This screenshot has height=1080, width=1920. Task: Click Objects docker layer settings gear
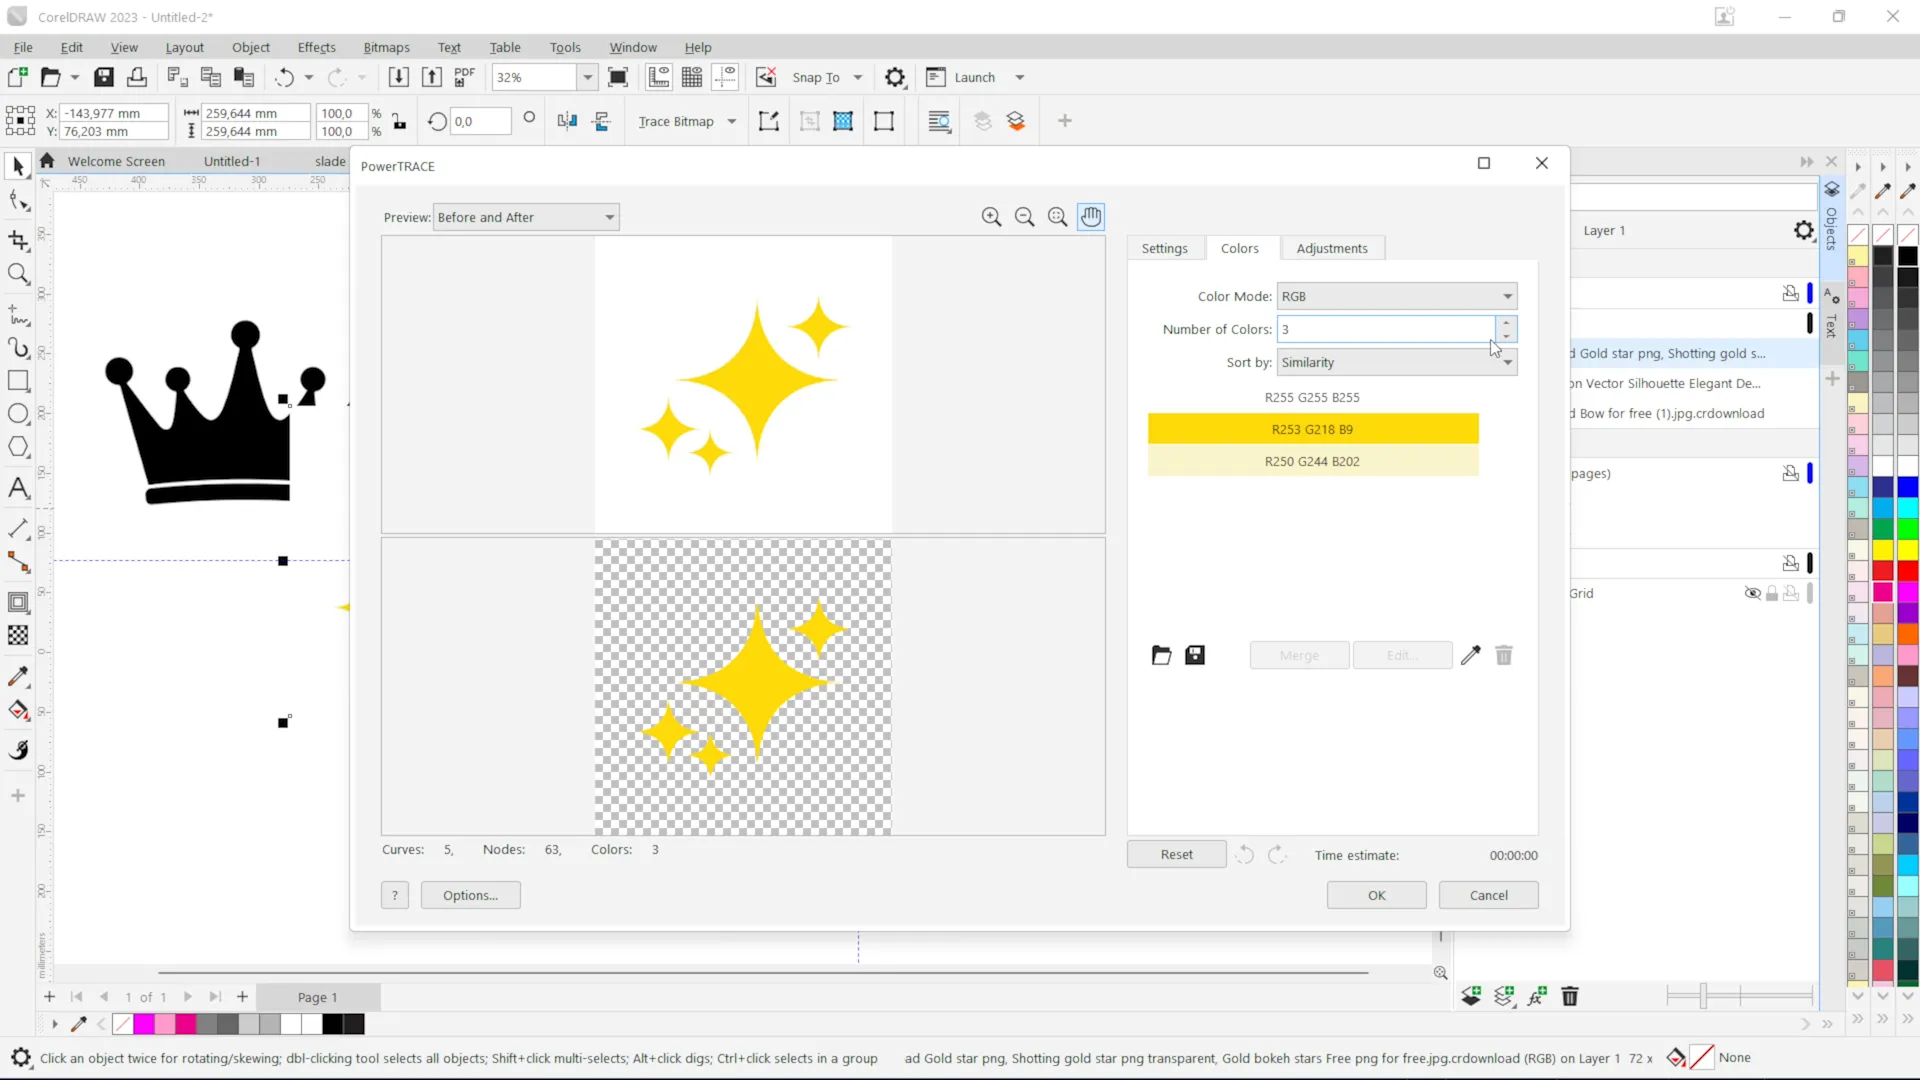click(1803, 231)
